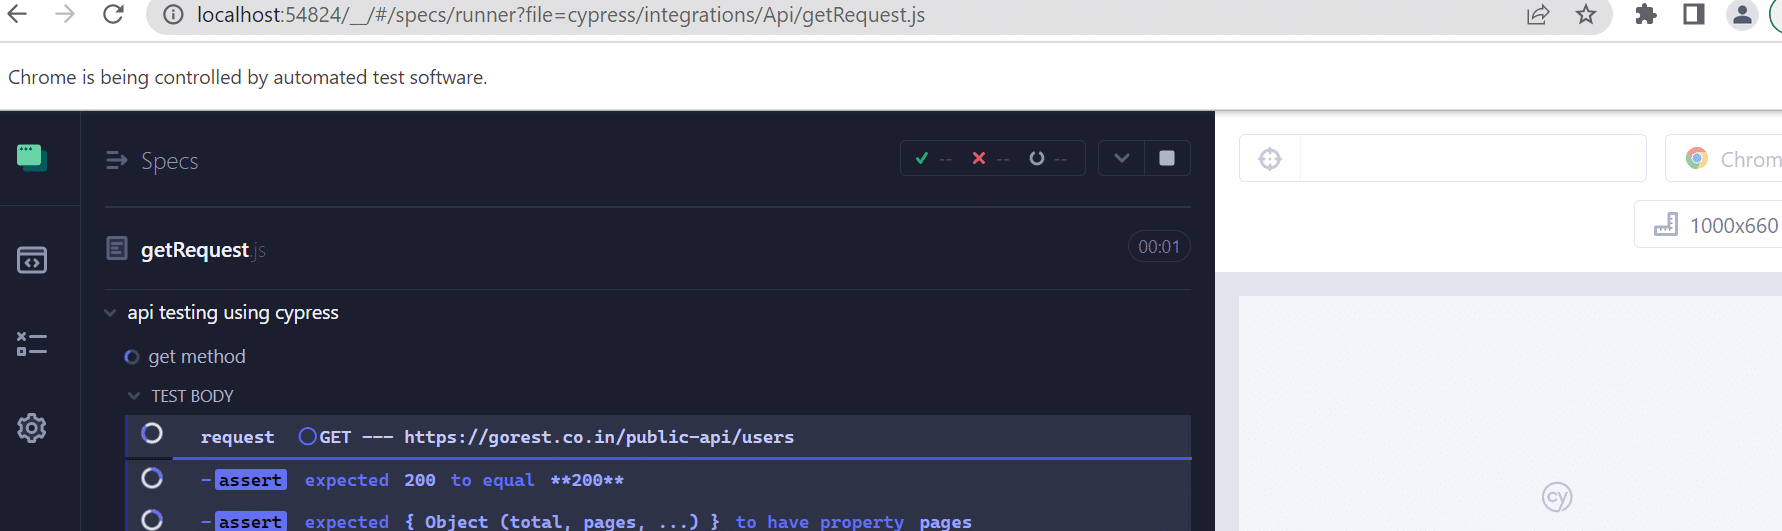Open the Runs list sidebar icon
The width and height of the screenshot is (1782, 531).
[x=32, y=344]
